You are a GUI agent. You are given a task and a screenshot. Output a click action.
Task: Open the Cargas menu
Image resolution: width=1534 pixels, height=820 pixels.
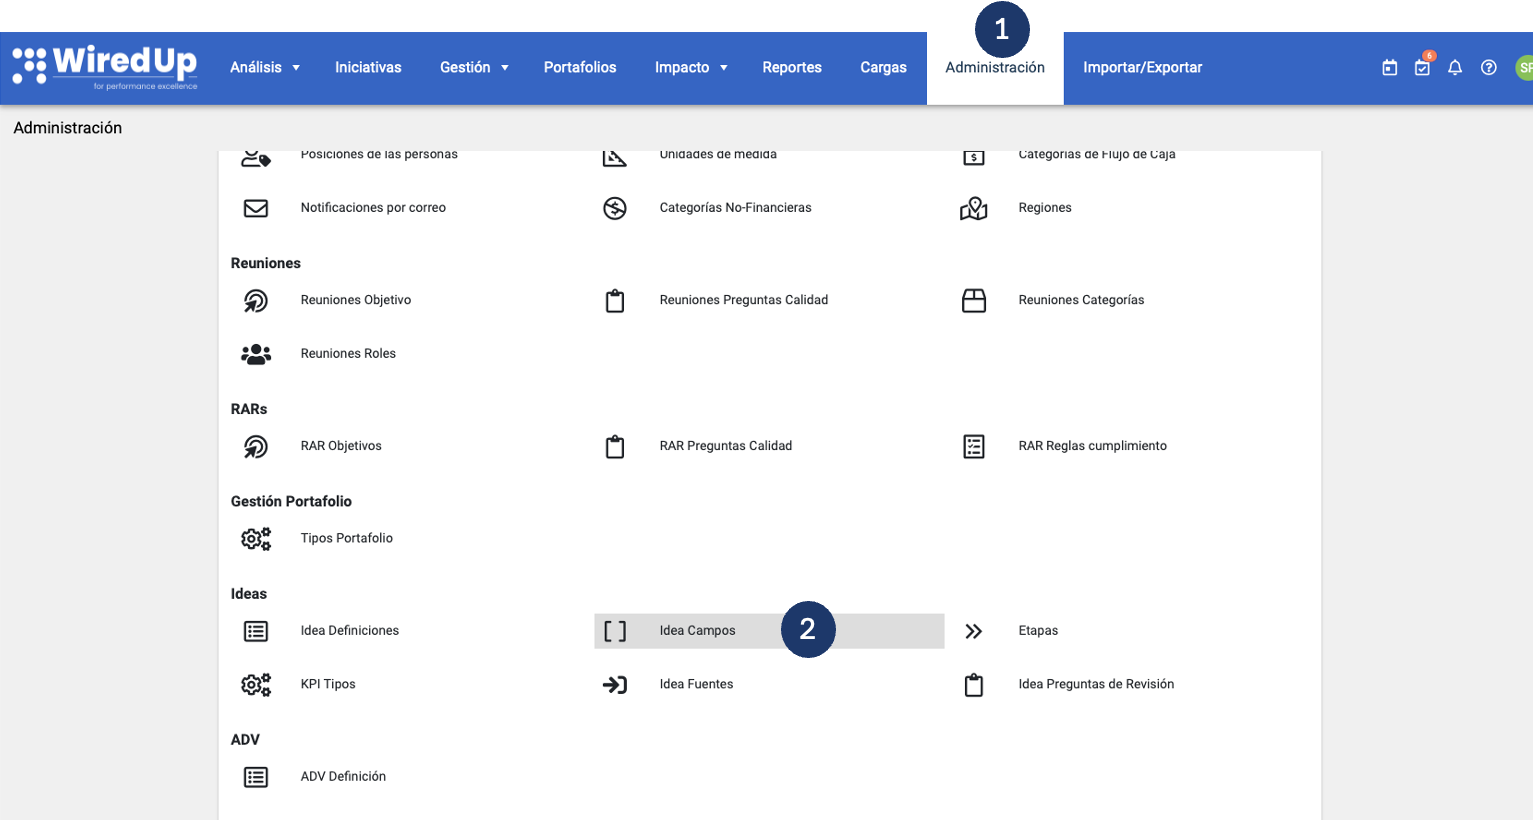pyautogui.click(x=883, y=67)
